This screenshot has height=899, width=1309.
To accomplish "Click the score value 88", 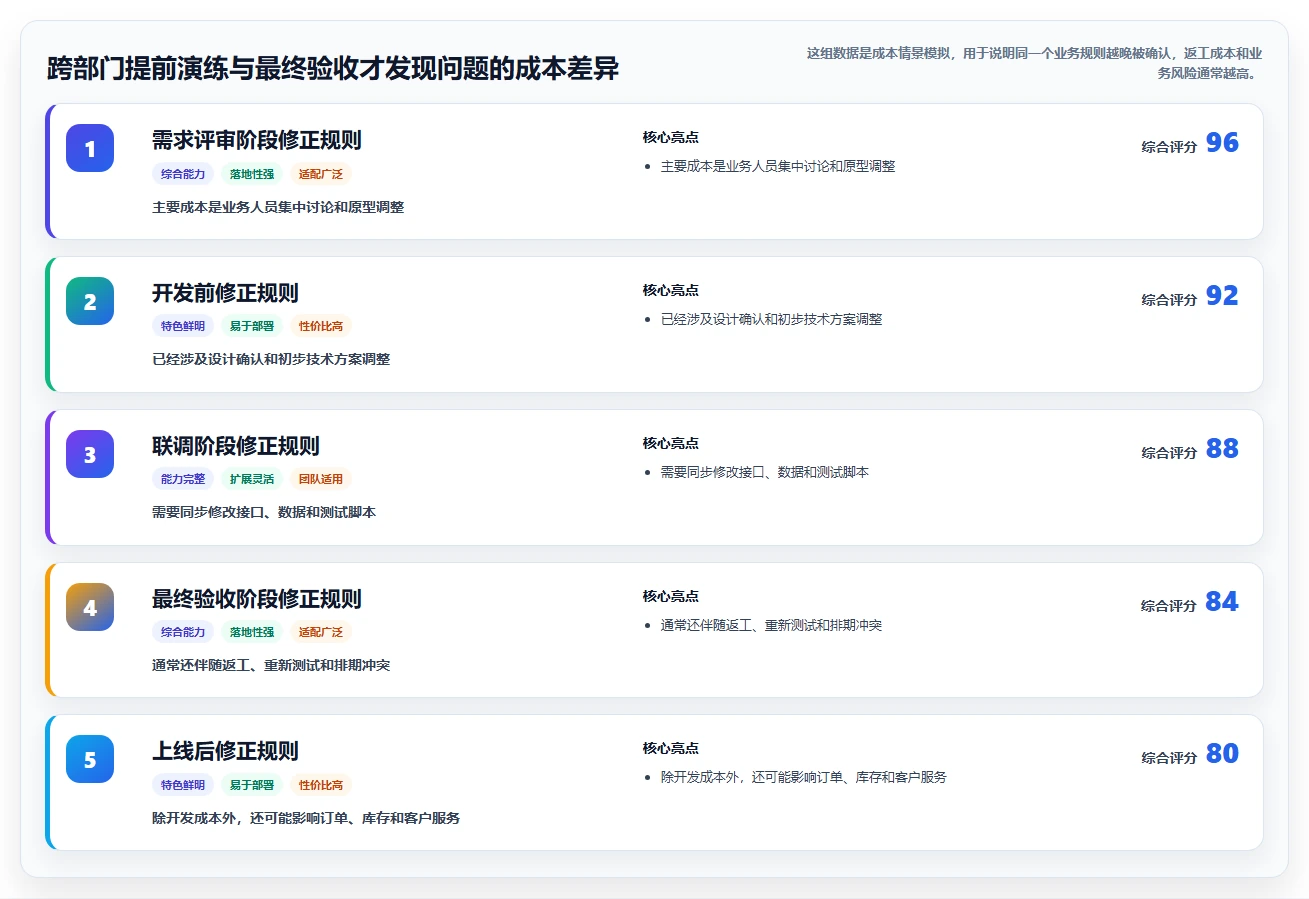I will [x=1222, y=449].
